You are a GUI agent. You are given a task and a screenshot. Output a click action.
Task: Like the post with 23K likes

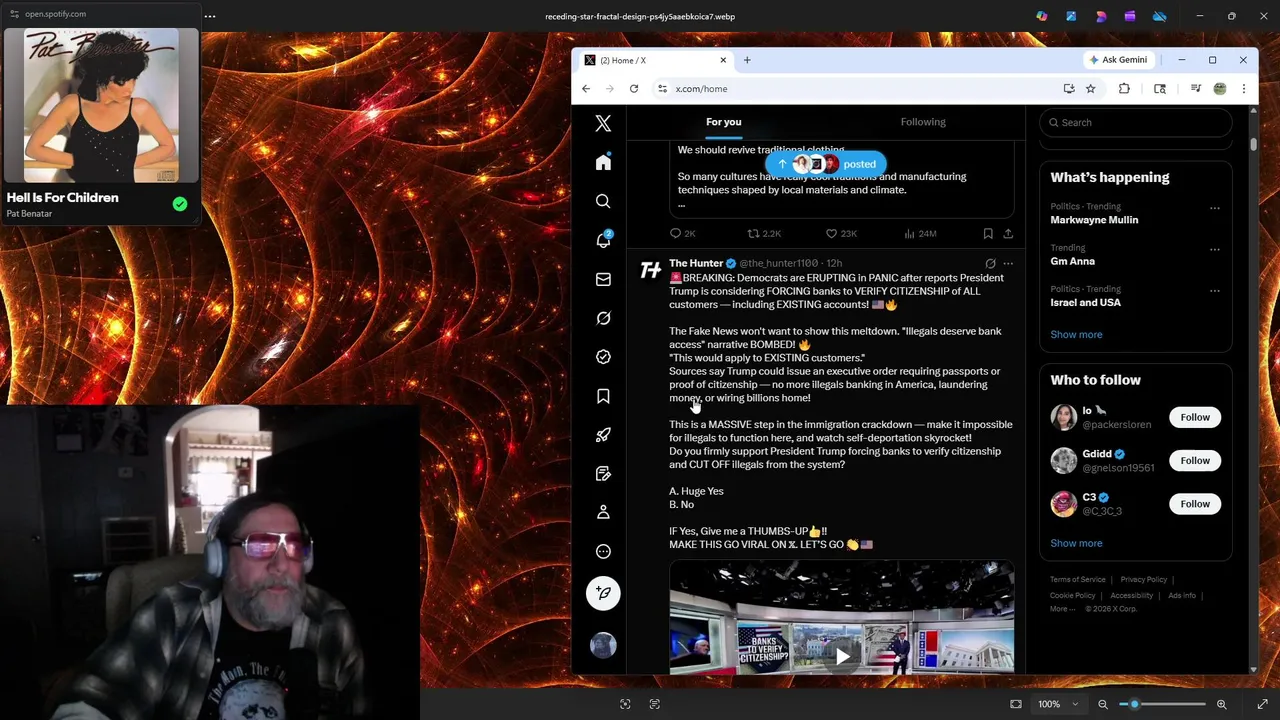(841, 233)
